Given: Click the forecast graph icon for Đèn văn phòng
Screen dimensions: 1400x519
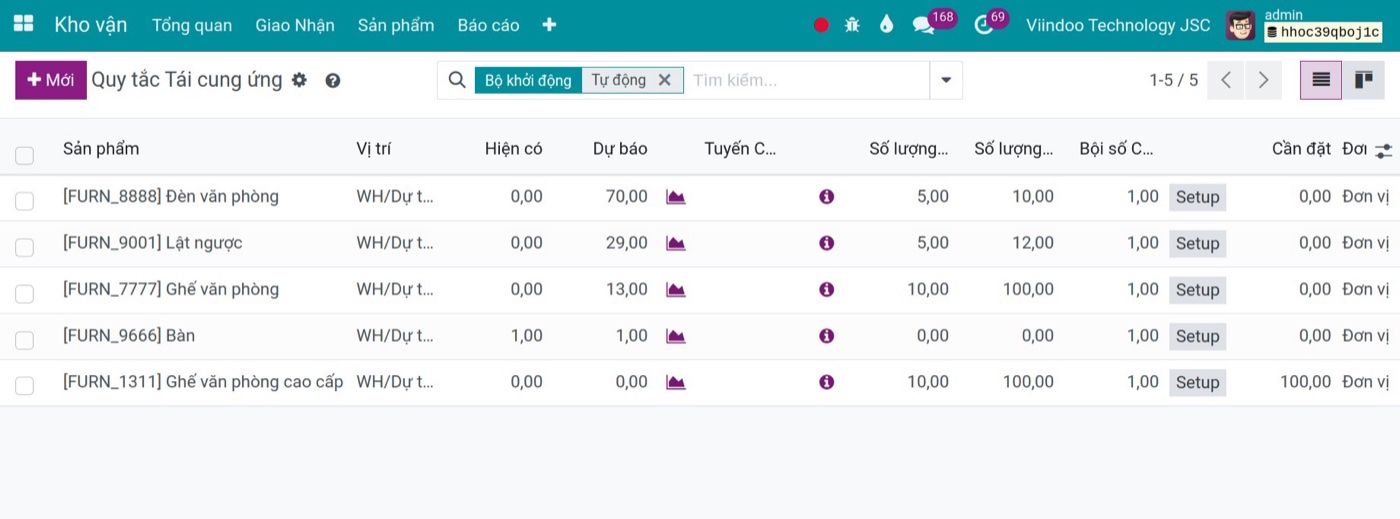Looking at the screenshot, I should (676, 197).
